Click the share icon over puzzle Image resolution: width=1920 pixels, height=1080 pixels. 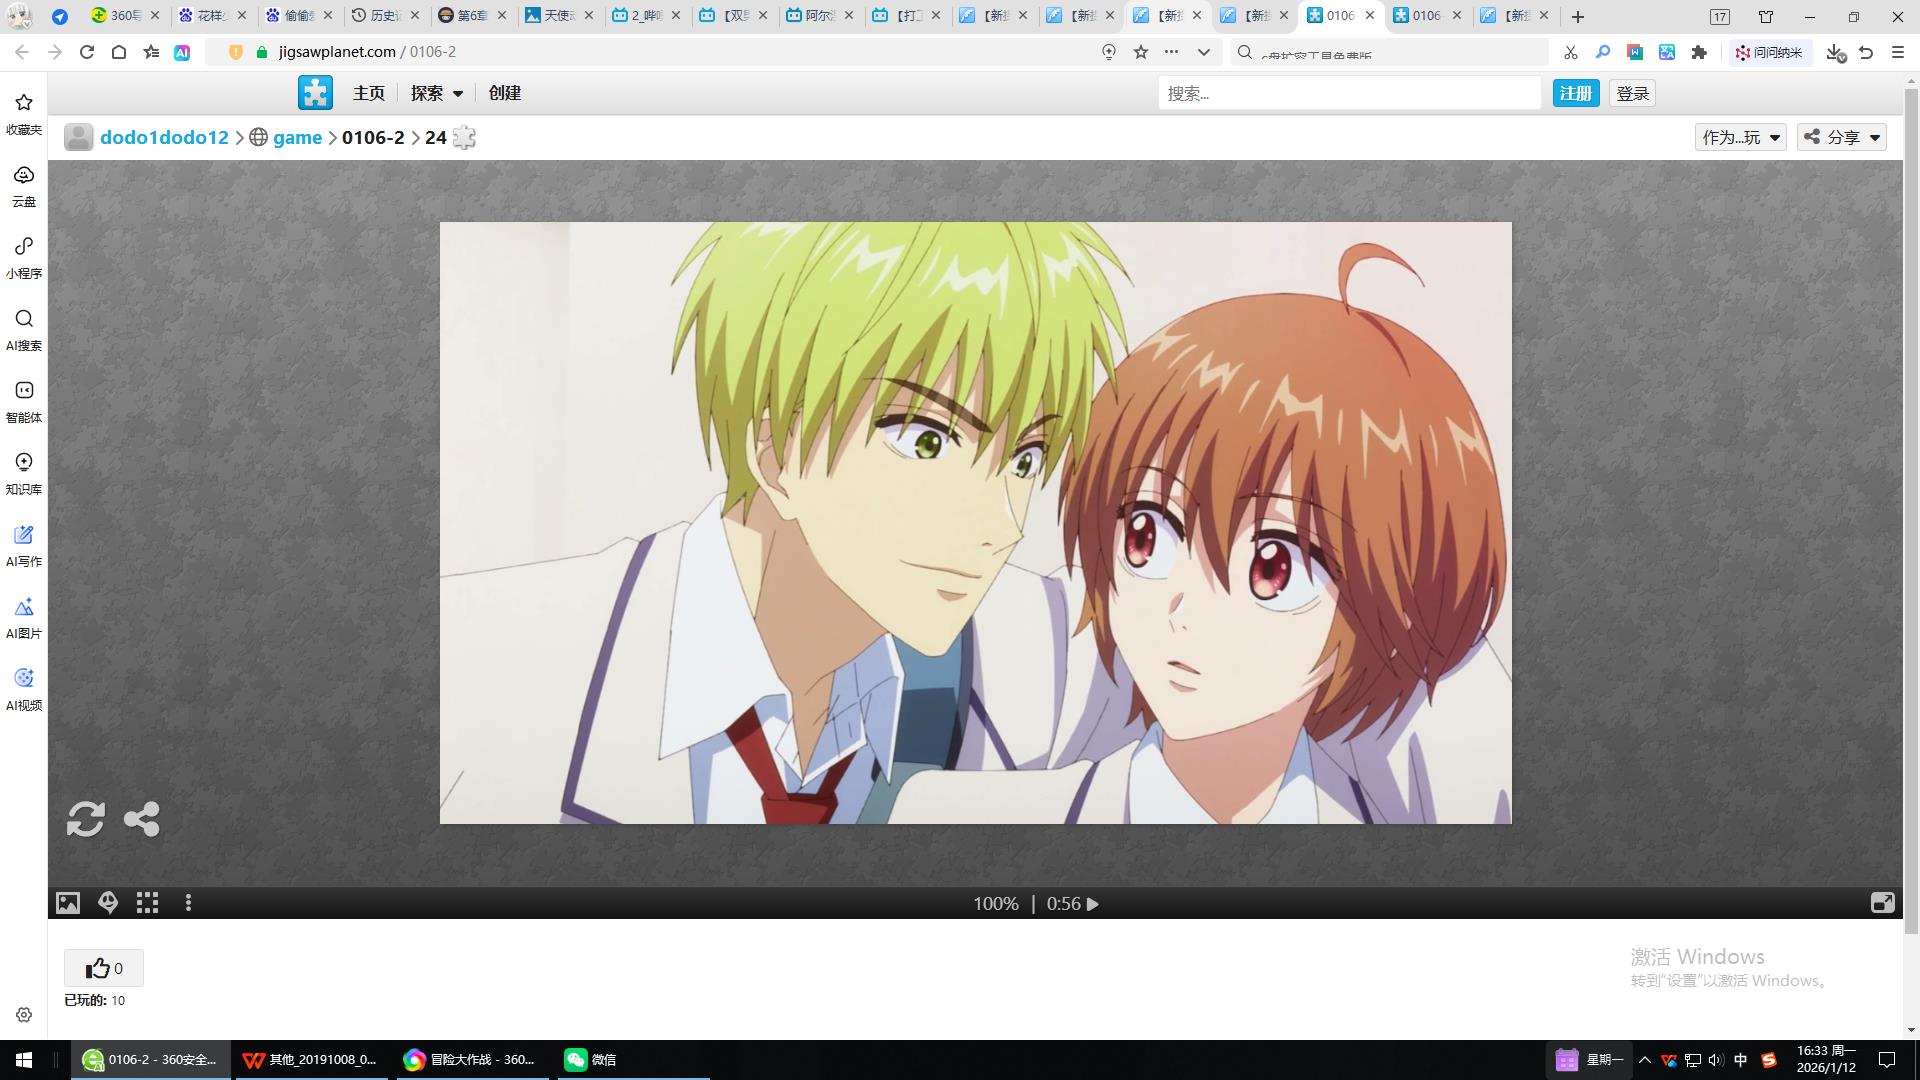(141, 819)
